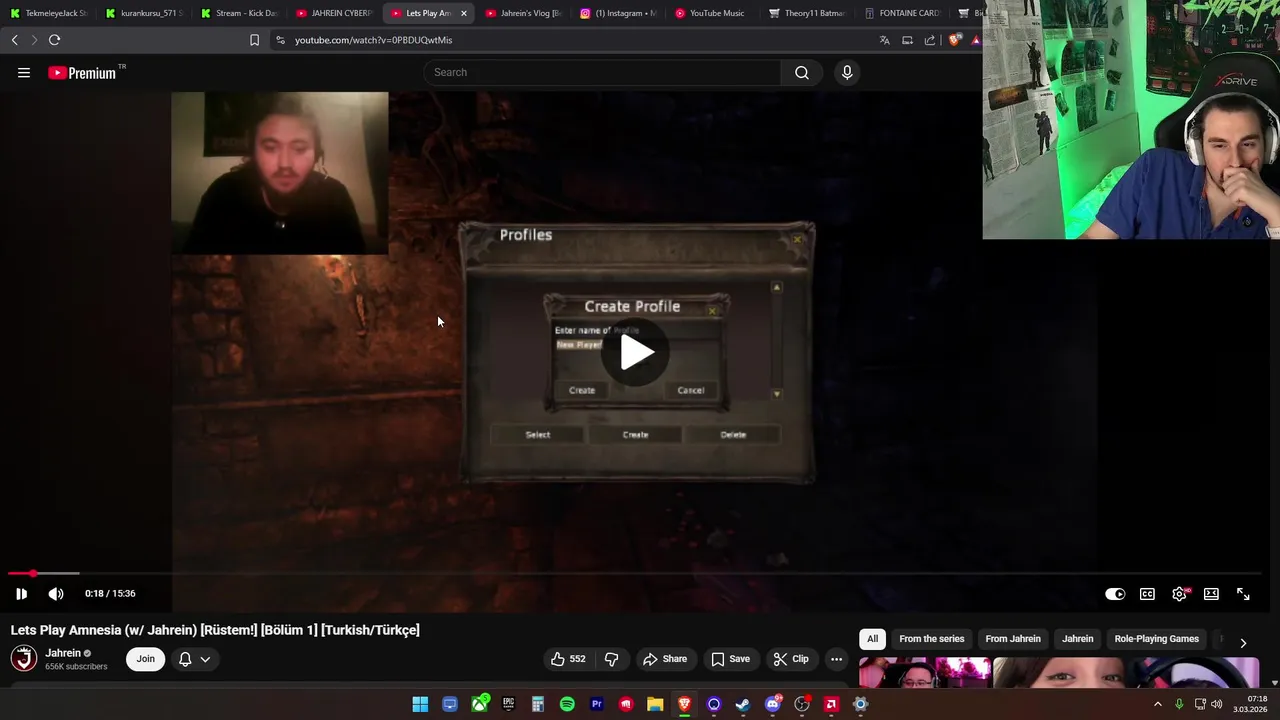1280x720 pixels.
Task: Open the system volume tray icon
Action: (x=1216, y=704)
